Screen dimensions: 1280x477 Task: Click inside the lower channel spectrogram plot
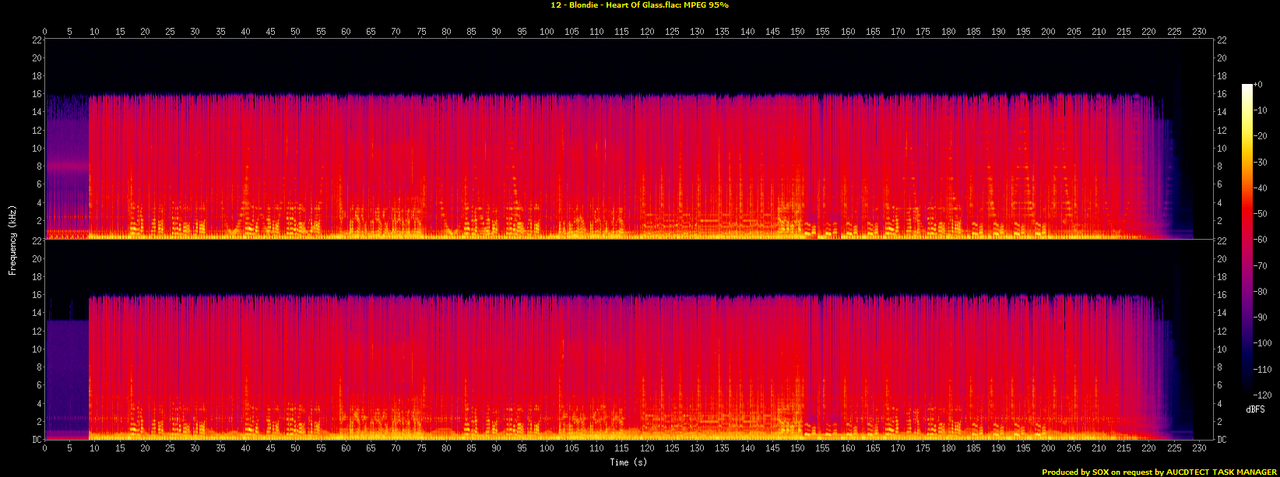point(628,340)
